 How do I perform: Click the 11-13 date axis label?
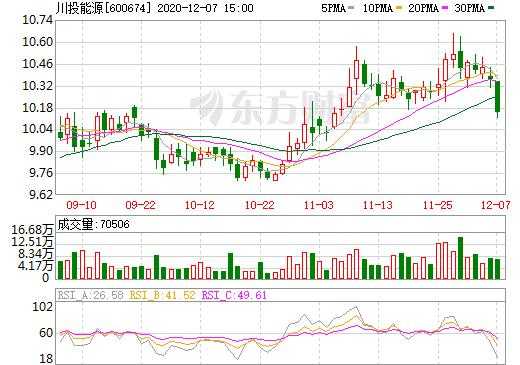pyautogui.click(x=378, y=205)
